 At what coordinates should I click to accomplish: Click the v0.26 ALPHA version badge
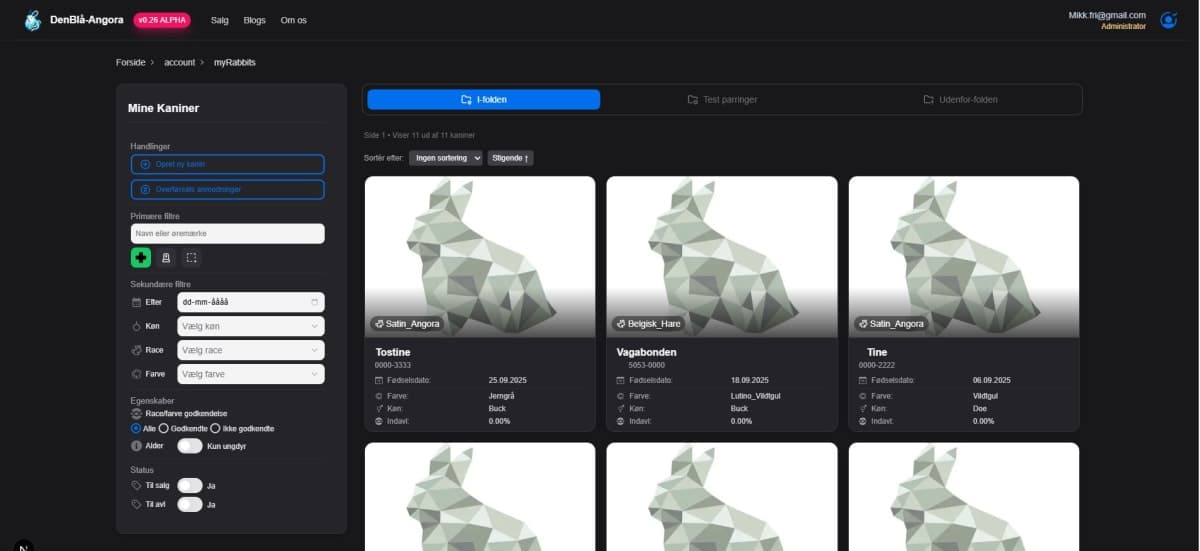162,20
